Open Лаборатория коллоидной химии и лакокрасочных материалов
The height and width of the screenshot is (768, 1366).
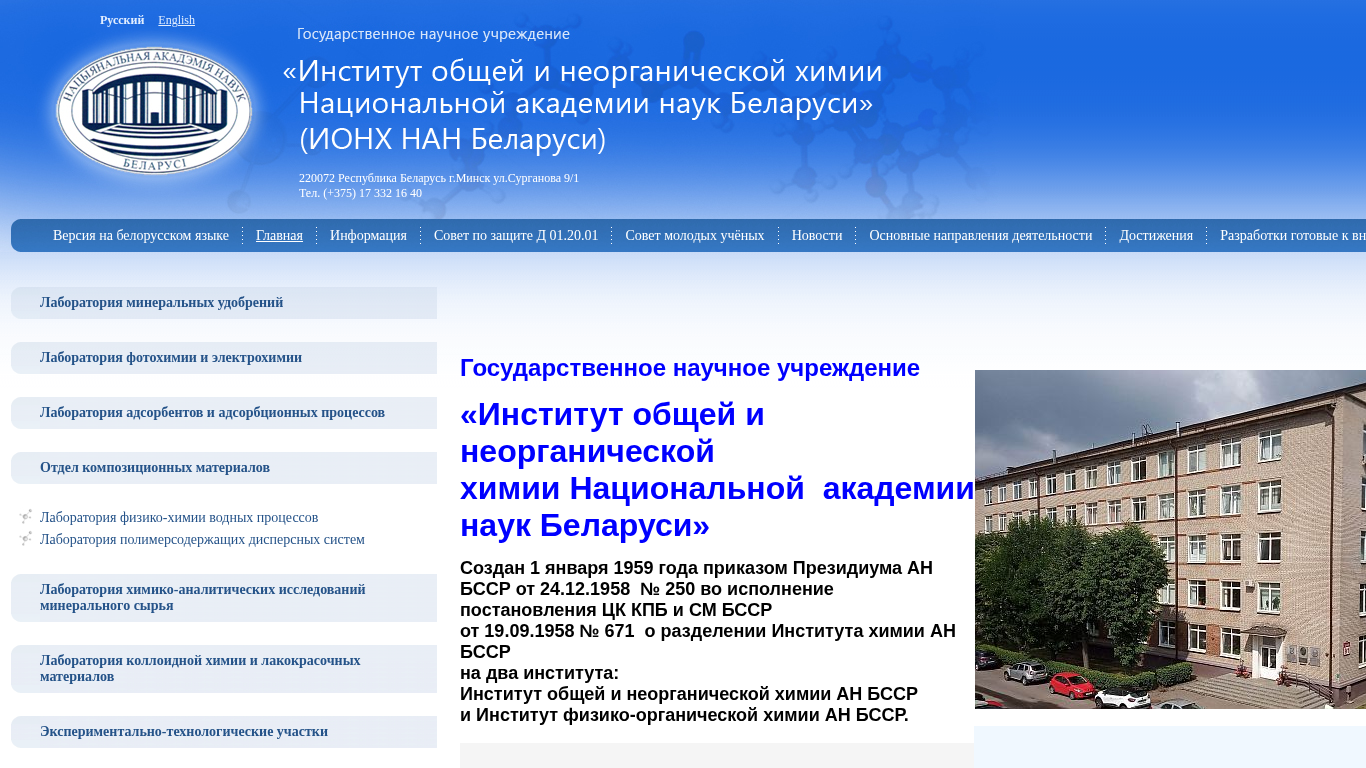(x=224, y=669)
